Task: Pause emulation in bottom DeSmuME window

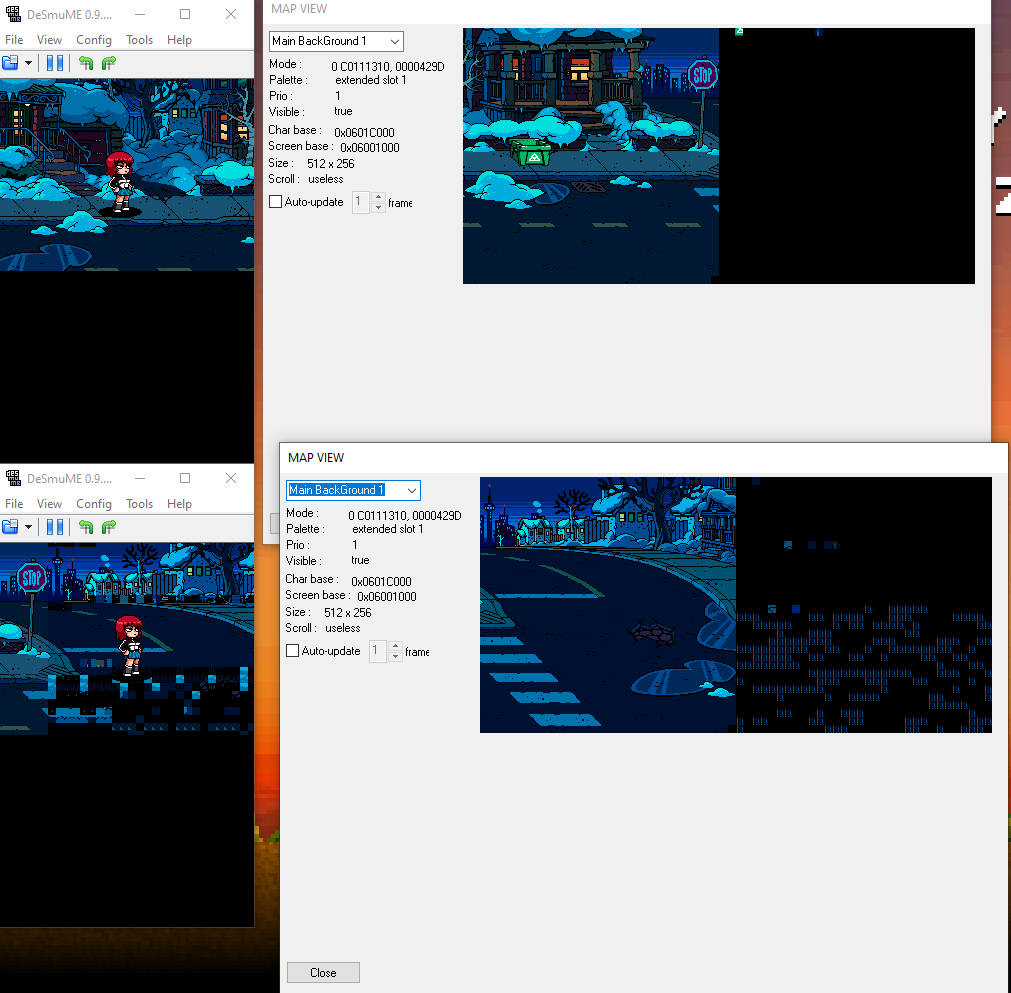Action: [55, 527]
